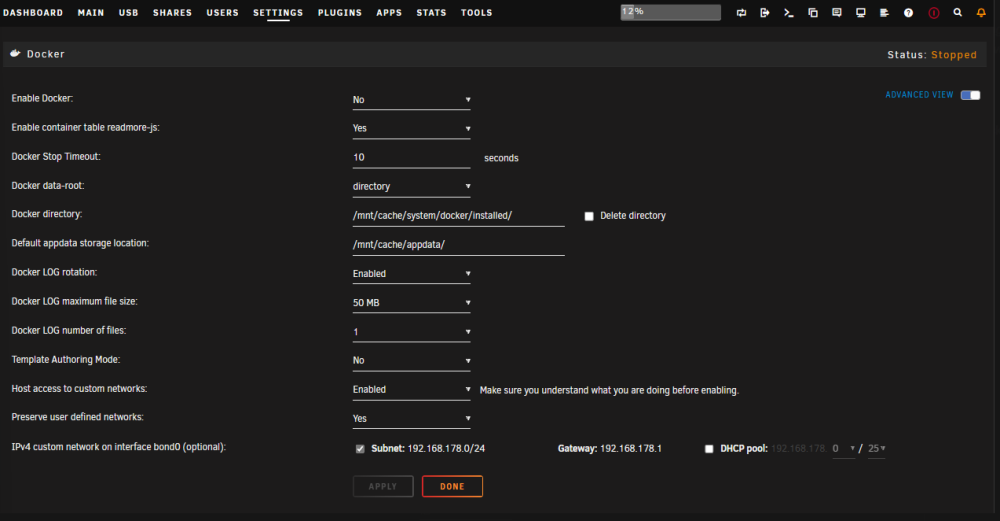Open the Template Authoring Mode dropdown
The width and height of the screenshot is (1000, 521).
click(411, 361)
